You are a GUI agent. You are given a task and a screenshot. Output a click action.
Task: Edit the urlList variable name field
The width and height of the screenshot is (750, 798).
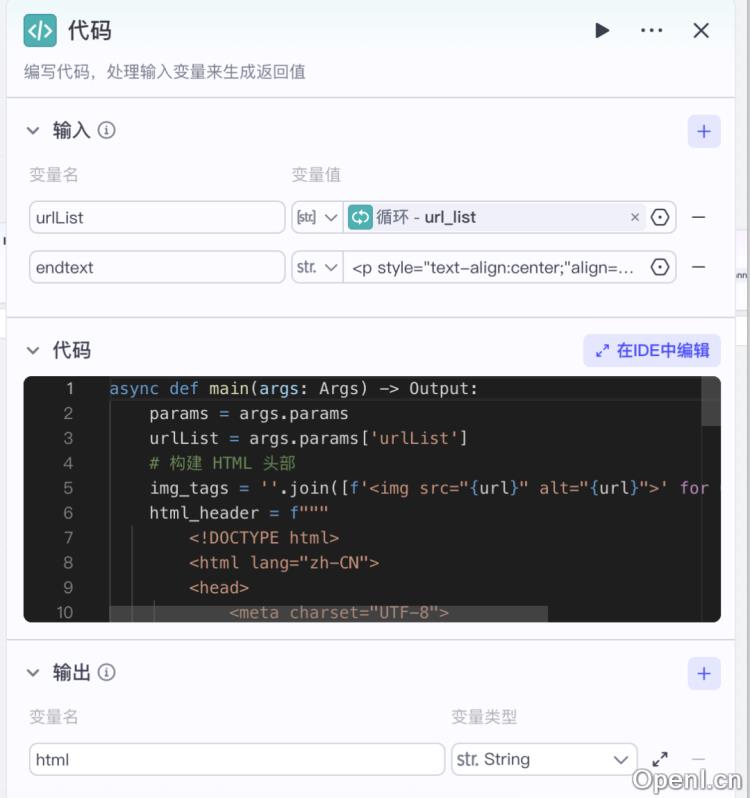pos(157,217)
